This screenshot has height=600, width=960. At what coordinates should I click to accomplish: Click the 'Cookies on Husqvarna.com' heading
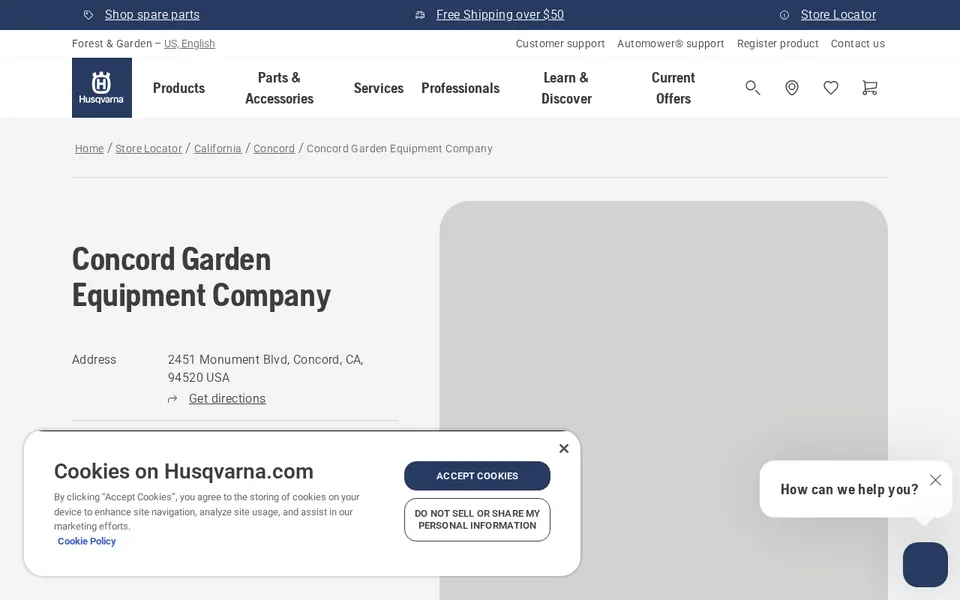[x=184, y=471]
